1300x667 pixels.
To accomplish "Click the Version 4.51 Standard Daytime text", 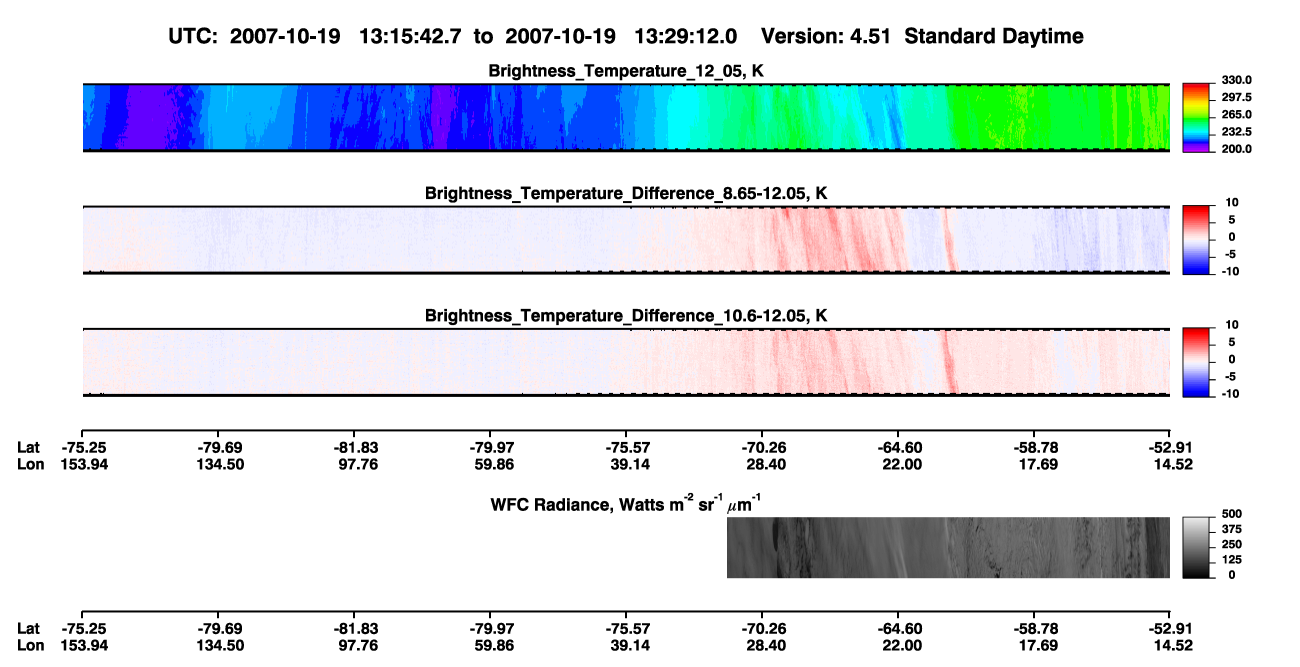I will (x=922, y=37).
